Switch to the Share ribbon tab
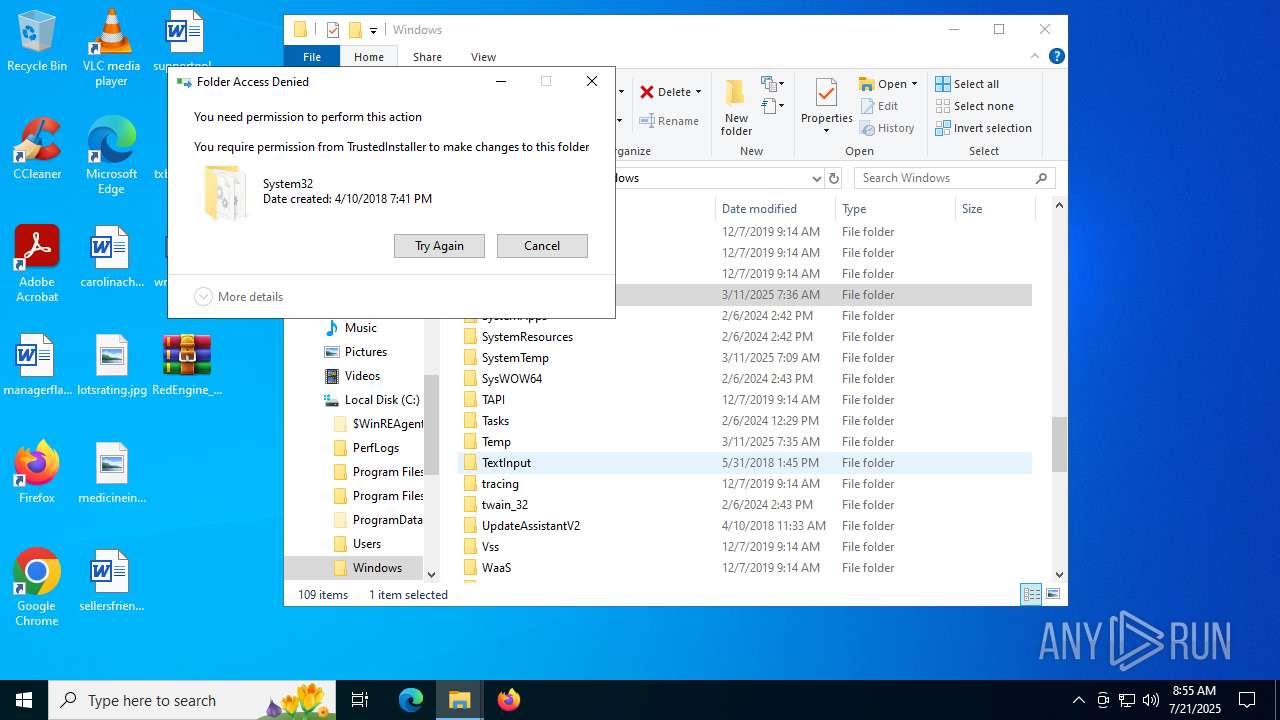The width and height of the screenshot is (1280, 720). [427, 57]
